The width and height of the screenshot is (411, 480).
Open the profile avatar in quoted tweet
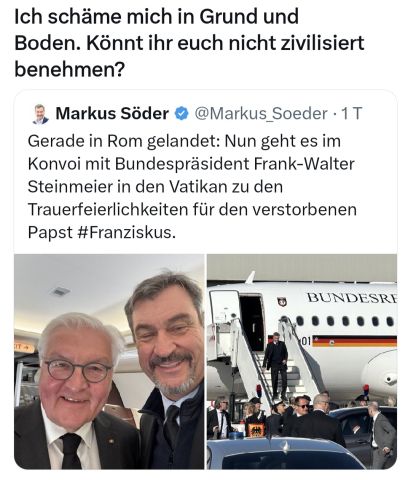point(40,114)
